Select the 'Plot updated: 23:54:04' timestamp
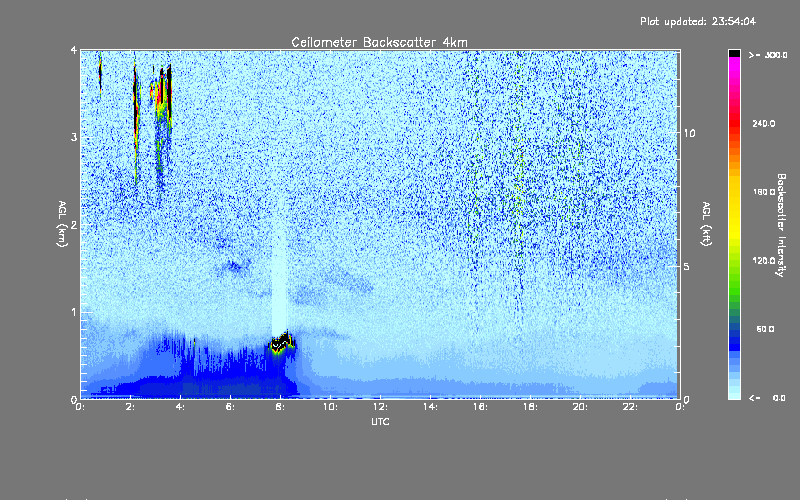This screenshot has width=800, height=500. coord(697,21)
